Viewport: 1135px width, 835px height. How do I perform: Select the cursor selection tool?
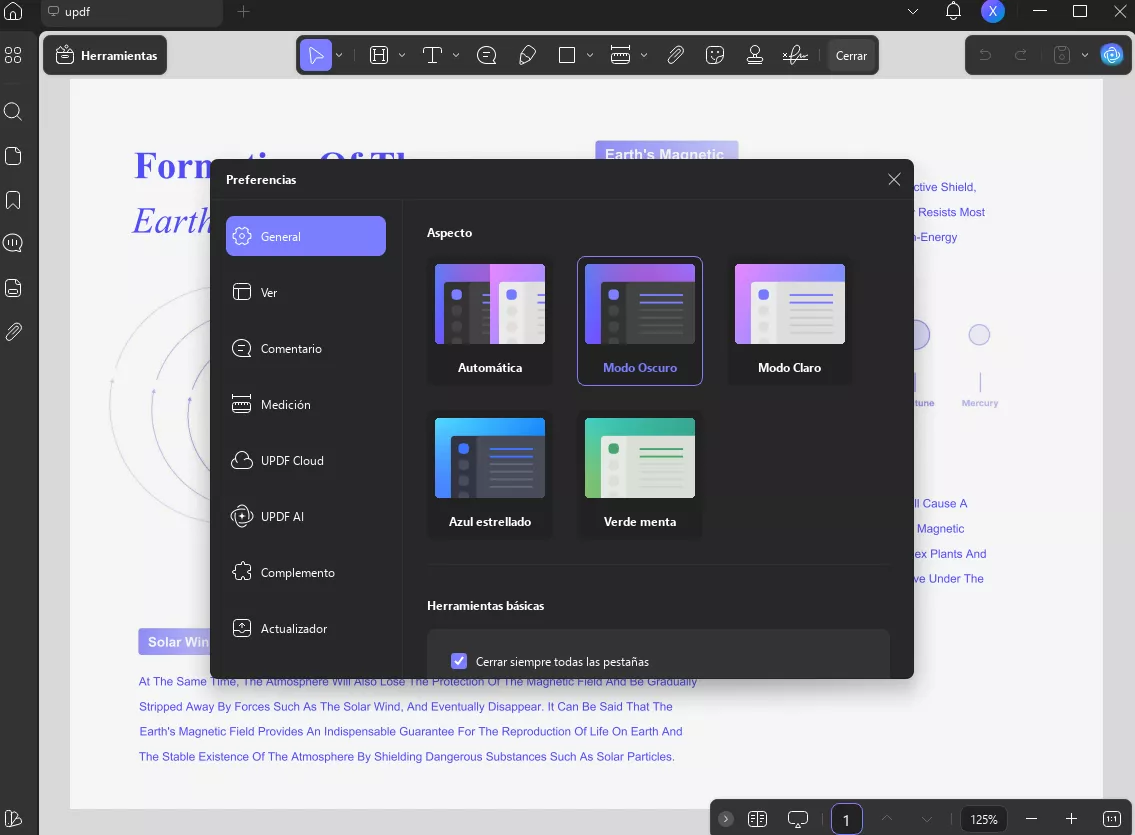[316, 55]
